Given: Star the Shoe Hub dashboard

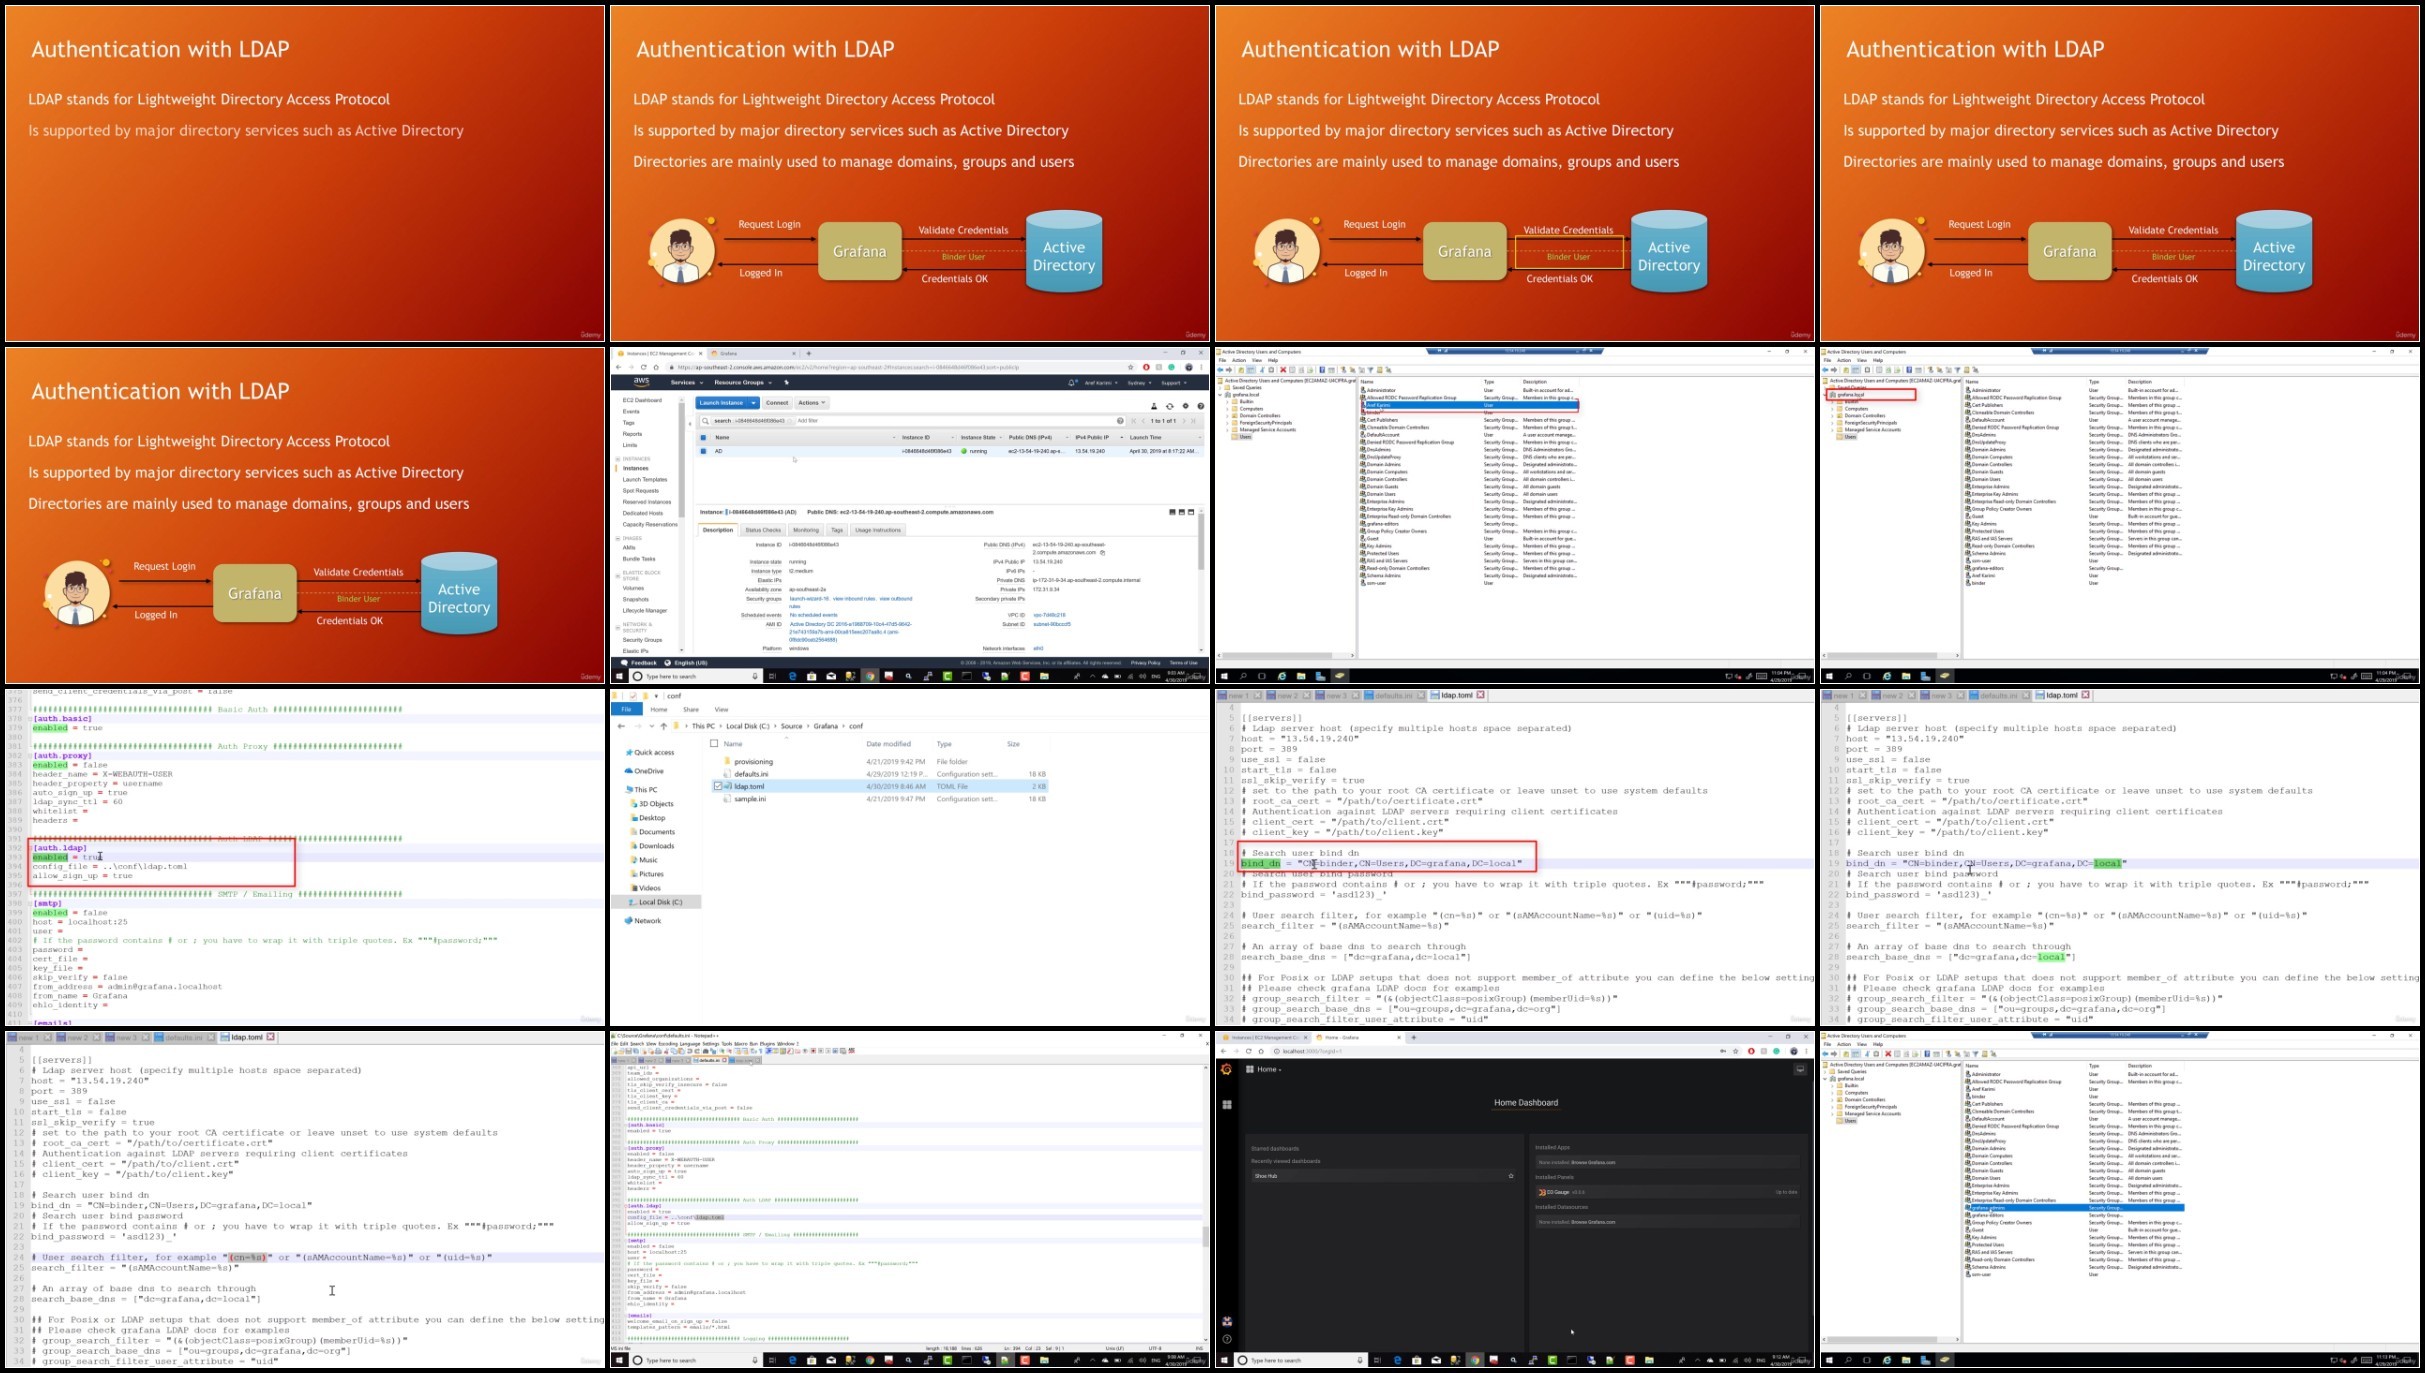Looking at the screenshot, I should click(x=1510, y=1176).
